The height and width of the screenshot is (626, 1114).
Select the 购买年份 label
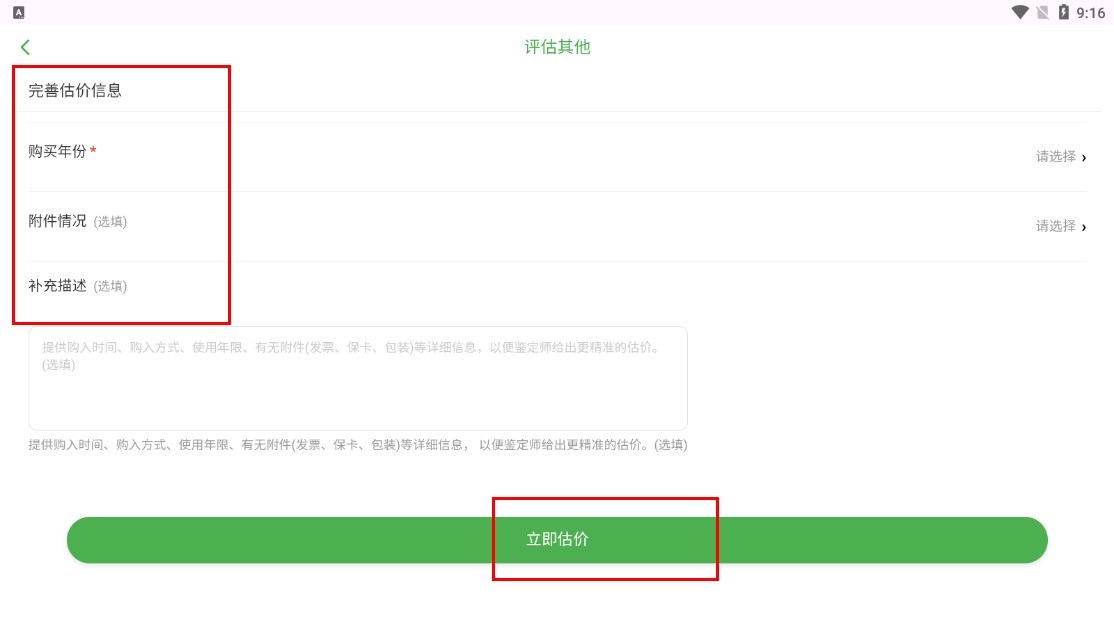pos(57,152)
